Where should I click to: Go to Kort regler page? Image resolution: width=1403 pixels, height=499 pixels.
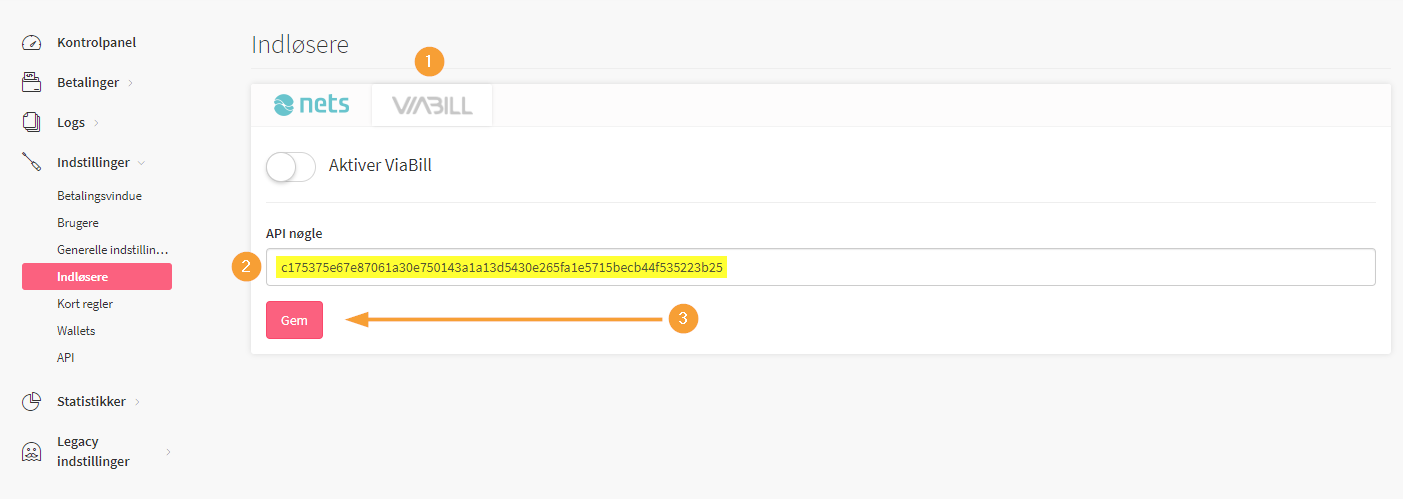pos(85,303)
